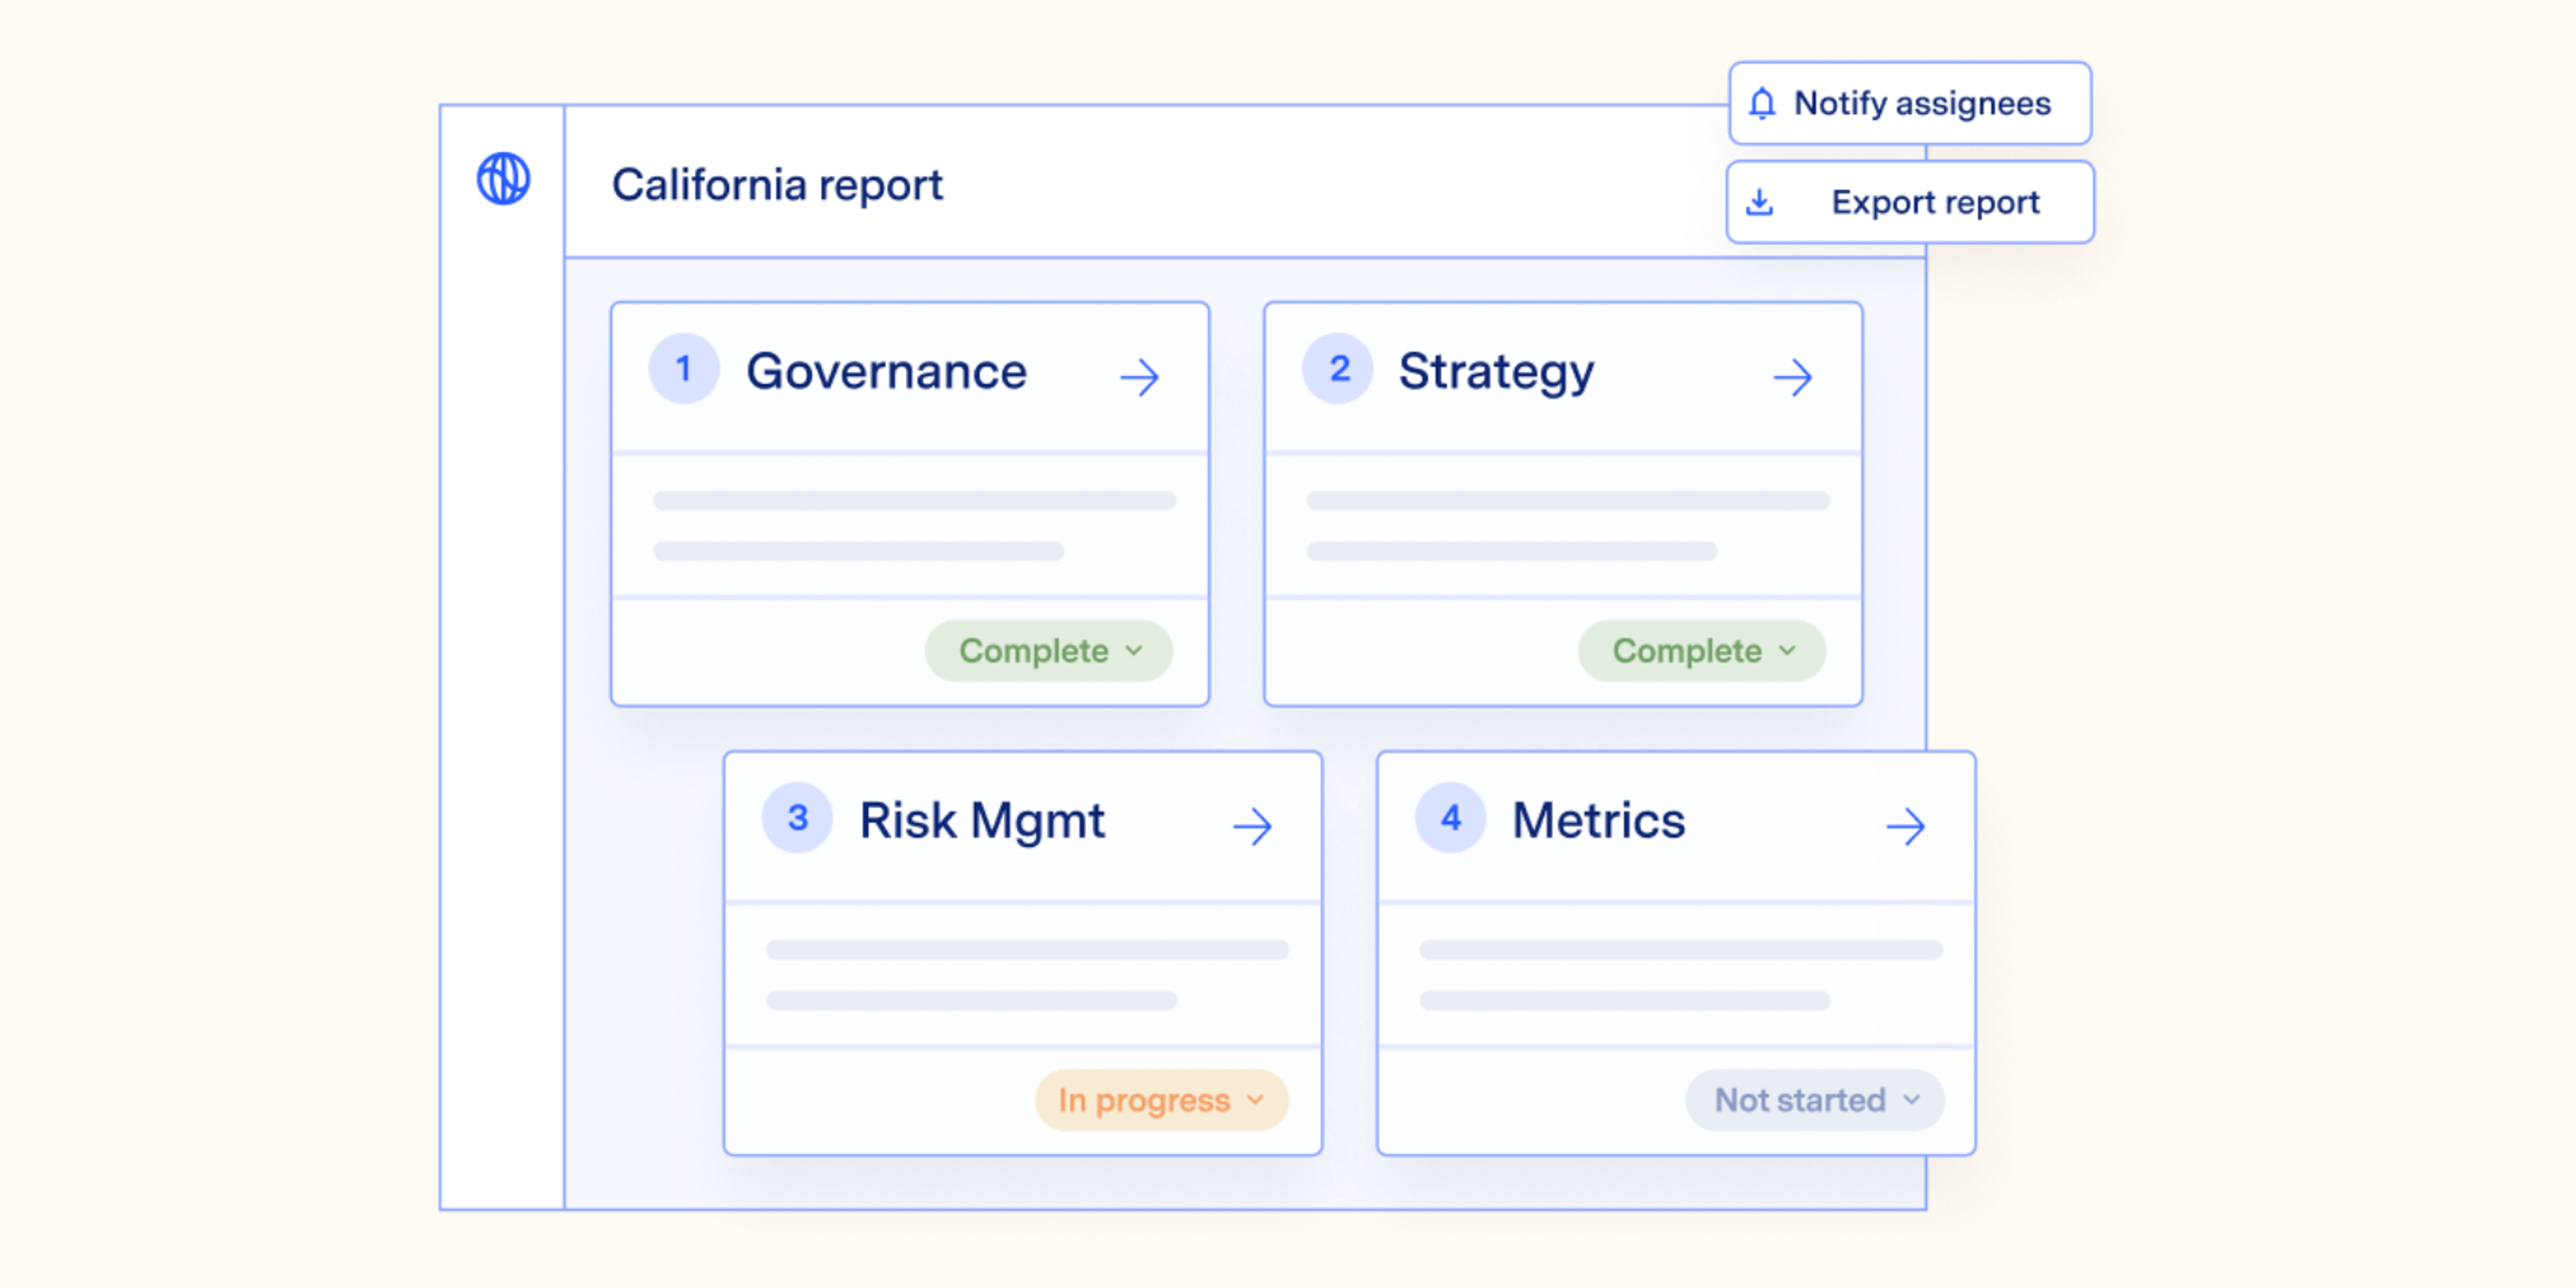
Task: Open the In progress status dropdown
Action: 1161,1100
